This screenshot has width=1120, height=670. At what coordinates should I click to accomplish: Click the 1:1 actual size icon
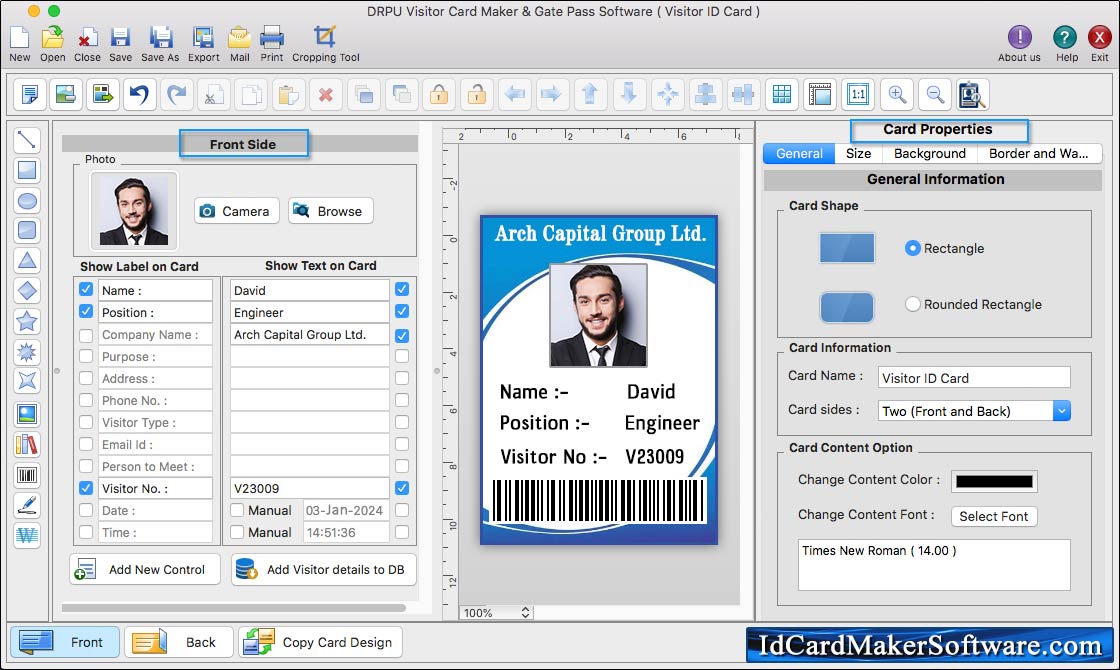[858, 94]
